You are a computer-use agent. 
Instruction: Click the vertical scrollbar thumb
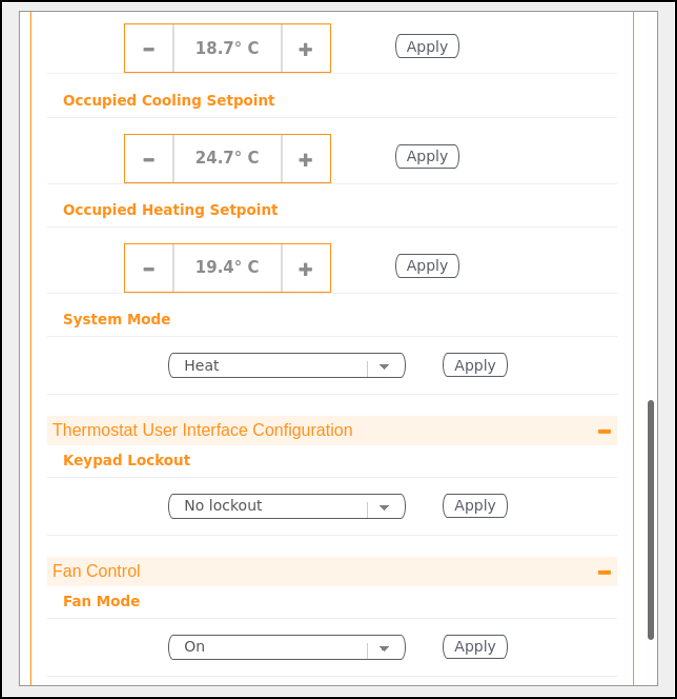click(651, 520)
